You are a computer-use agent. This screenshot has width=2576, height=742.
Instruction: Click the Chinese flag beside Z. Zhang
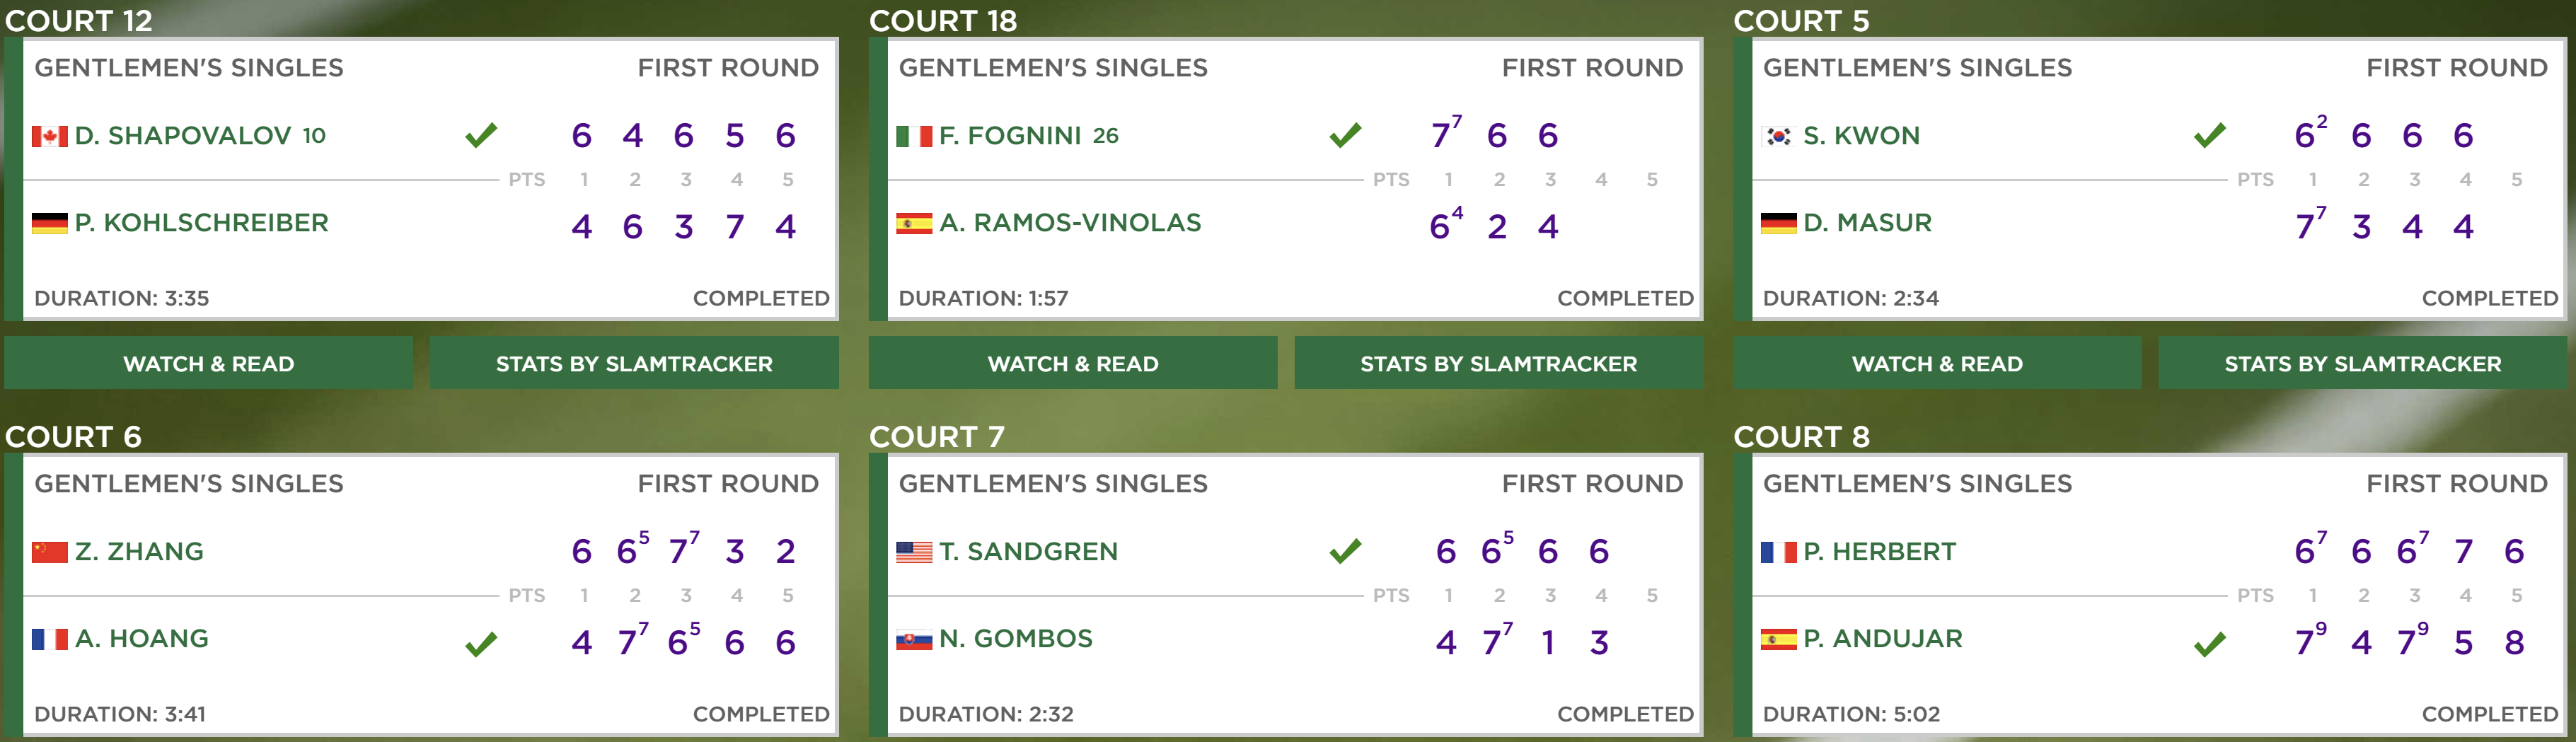[x=49, y=552]
